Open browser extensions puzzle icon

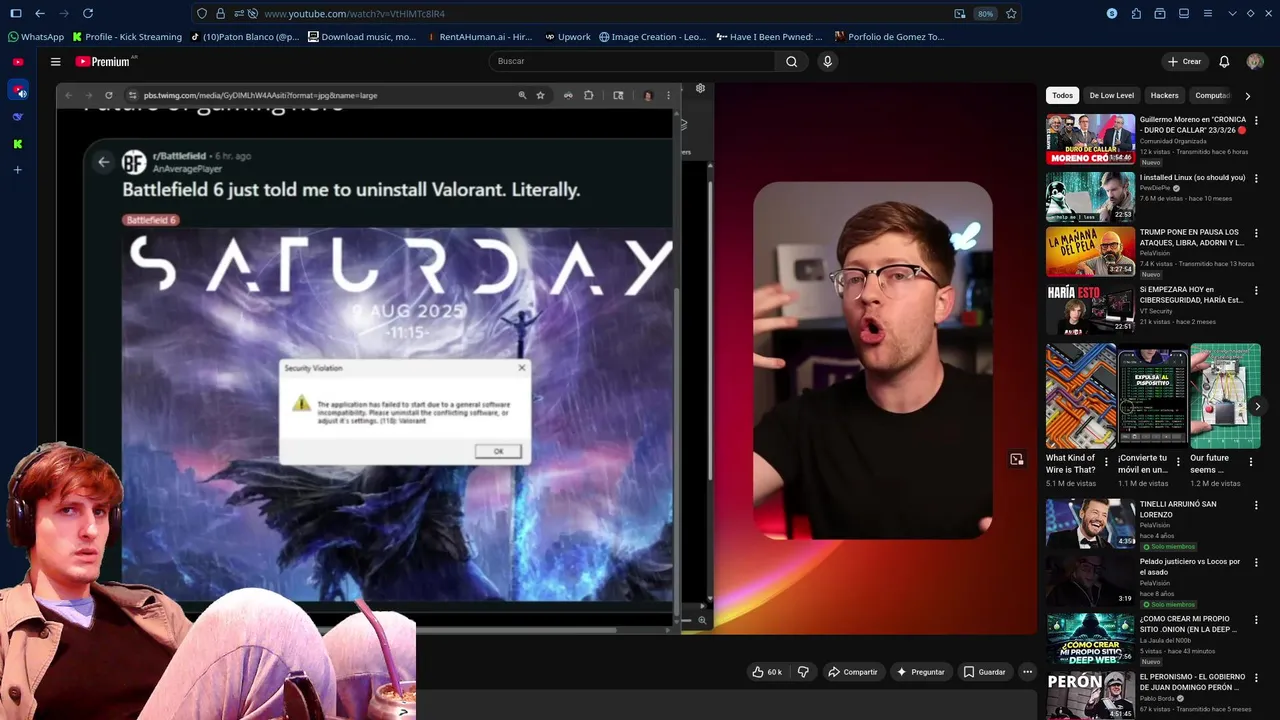(x=1136, y=14)
